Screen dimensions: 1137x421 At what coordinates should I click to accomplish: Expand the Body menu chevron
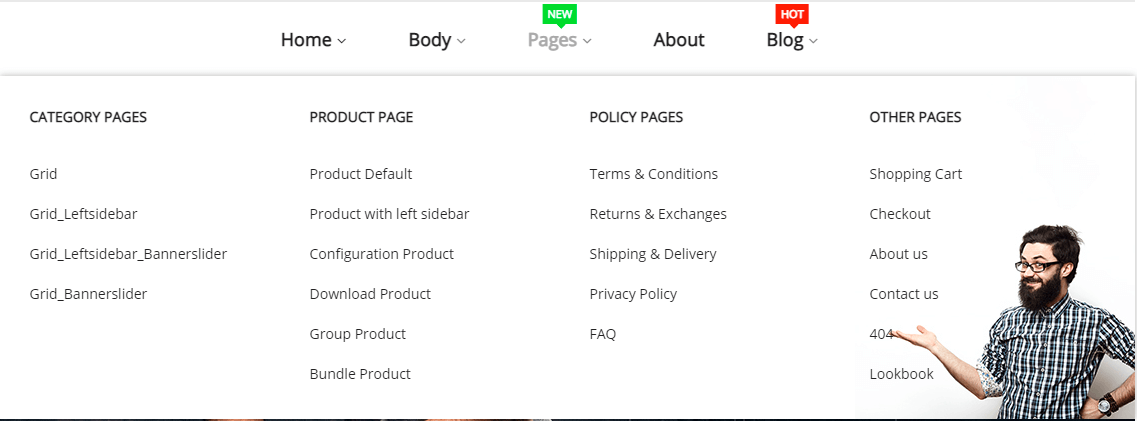[x=461, y=41]
